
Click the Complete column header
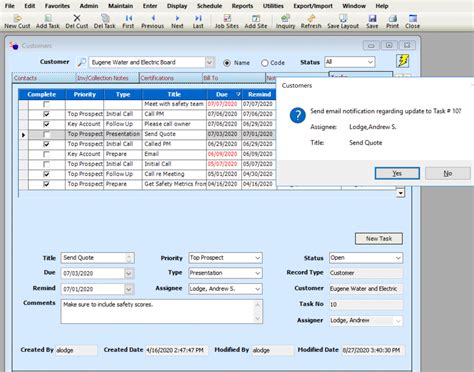(42, 94)
